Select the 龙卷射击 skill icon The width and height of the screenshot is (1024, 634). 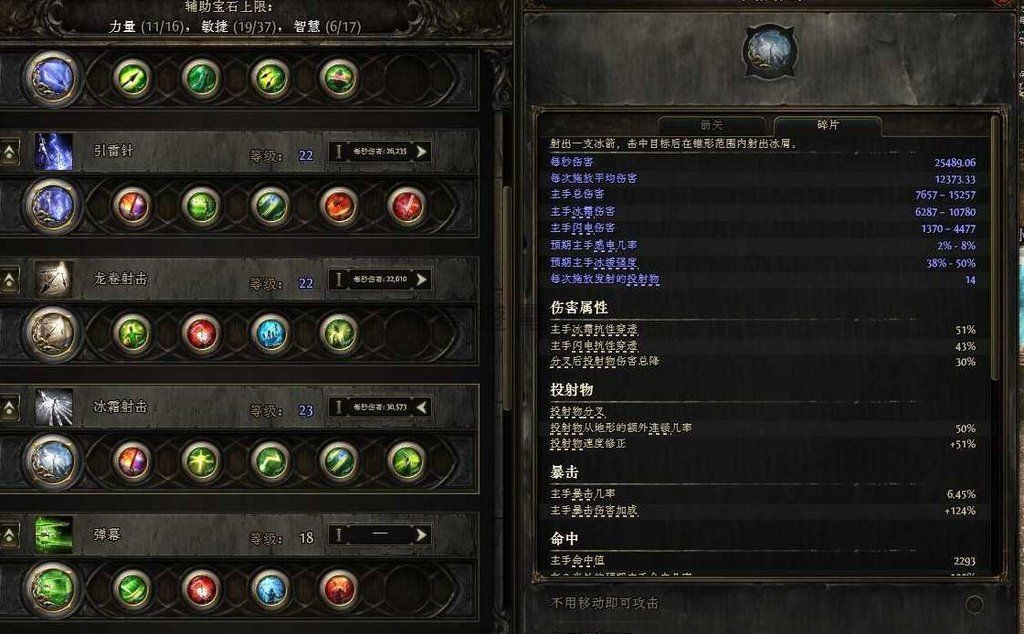[54, 279]
